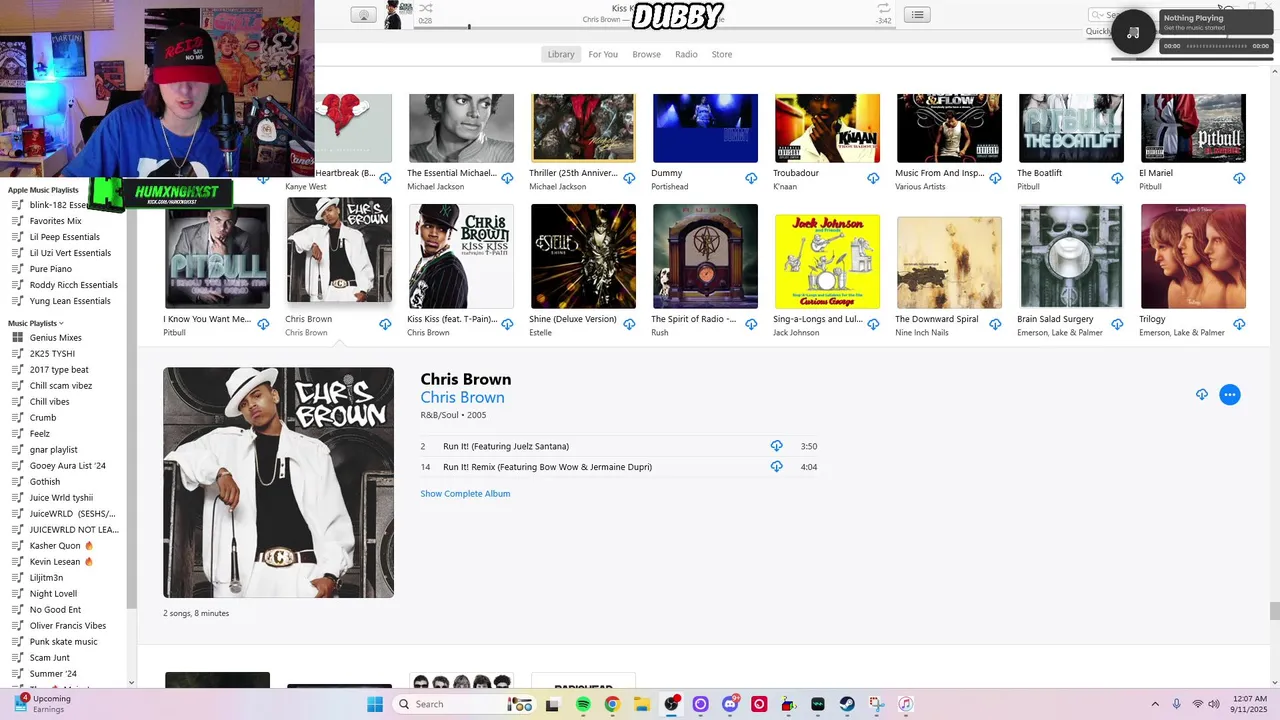Open The Downward Spiral album cover
The height and width of the screenshot is (720, 1280).
[x=949, y=263]
